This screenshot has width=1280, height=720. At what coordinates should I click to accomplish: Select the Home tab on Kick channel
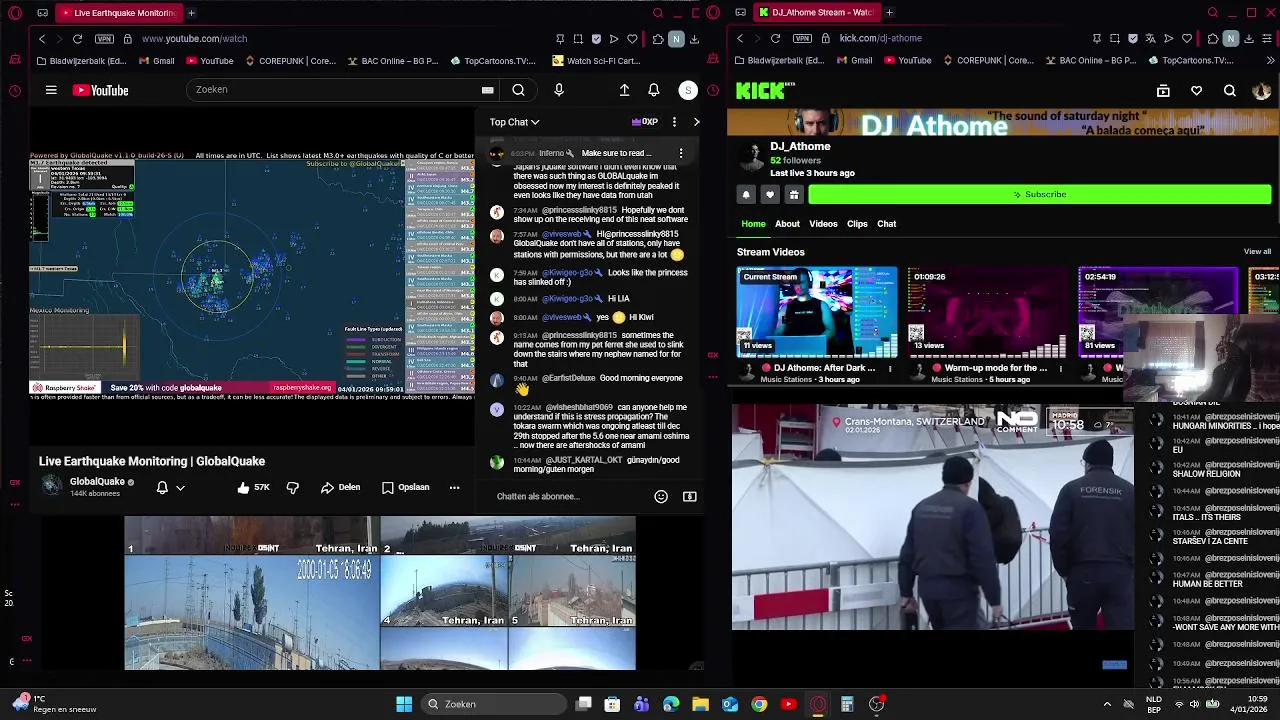click(x=753, y=224)
